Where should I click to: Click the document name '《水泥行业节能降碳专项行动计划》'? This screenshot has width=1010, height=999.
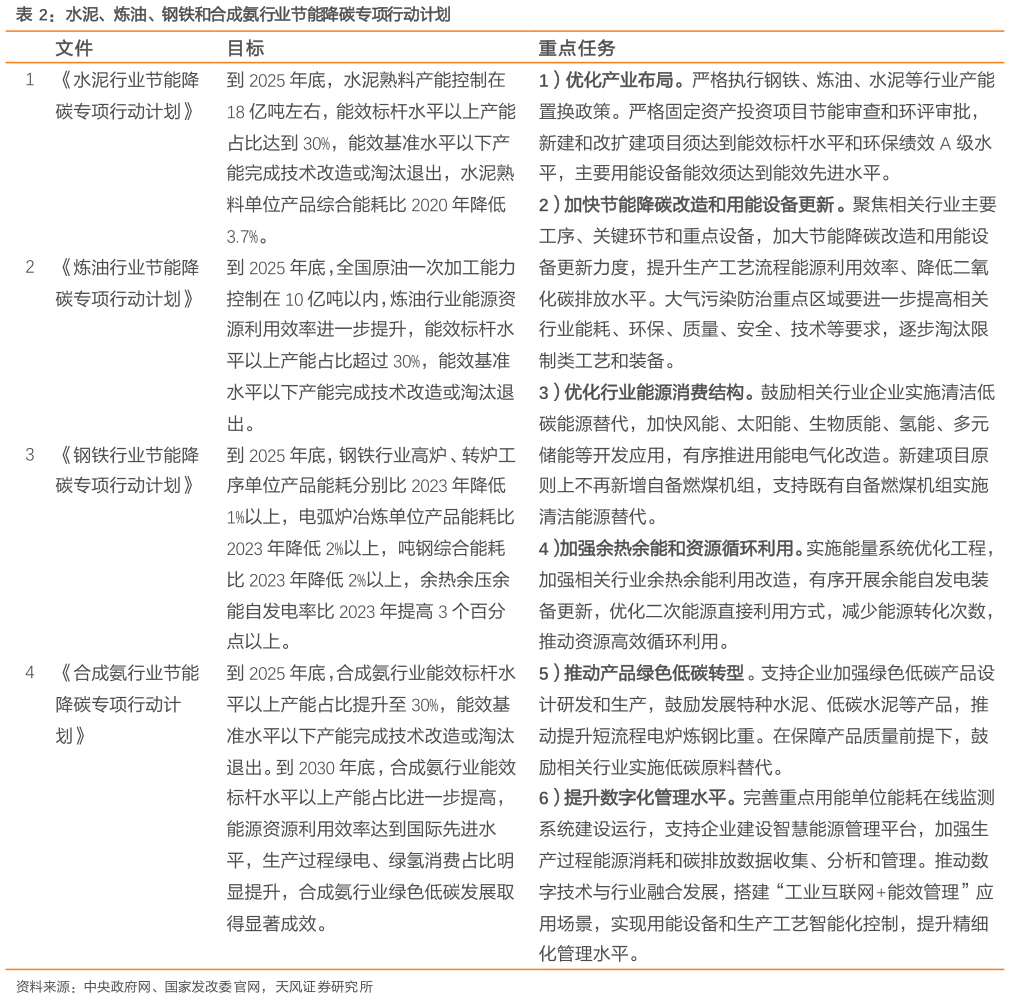tap(128, 96)
